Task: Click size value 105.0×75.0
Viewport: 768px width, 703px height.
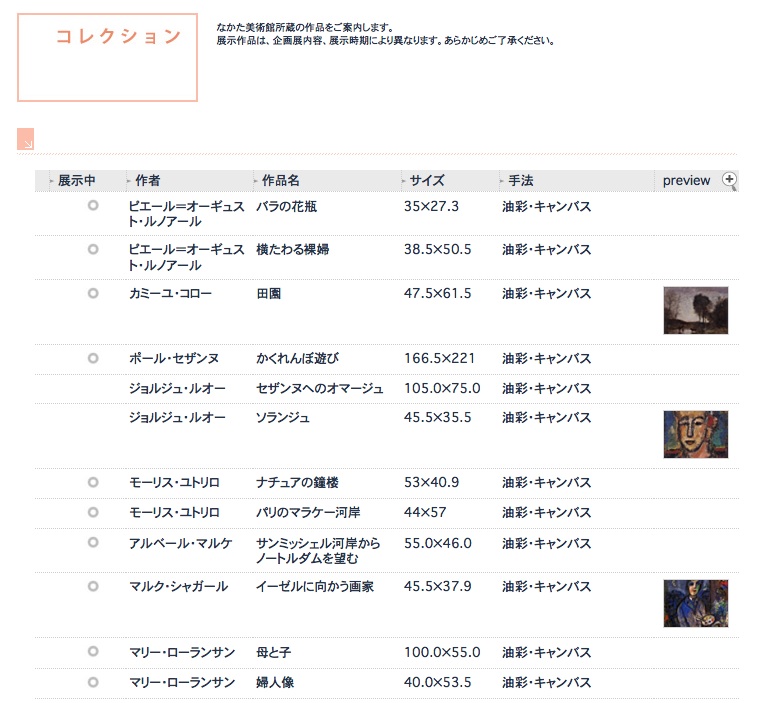Action: pos(442,388)
